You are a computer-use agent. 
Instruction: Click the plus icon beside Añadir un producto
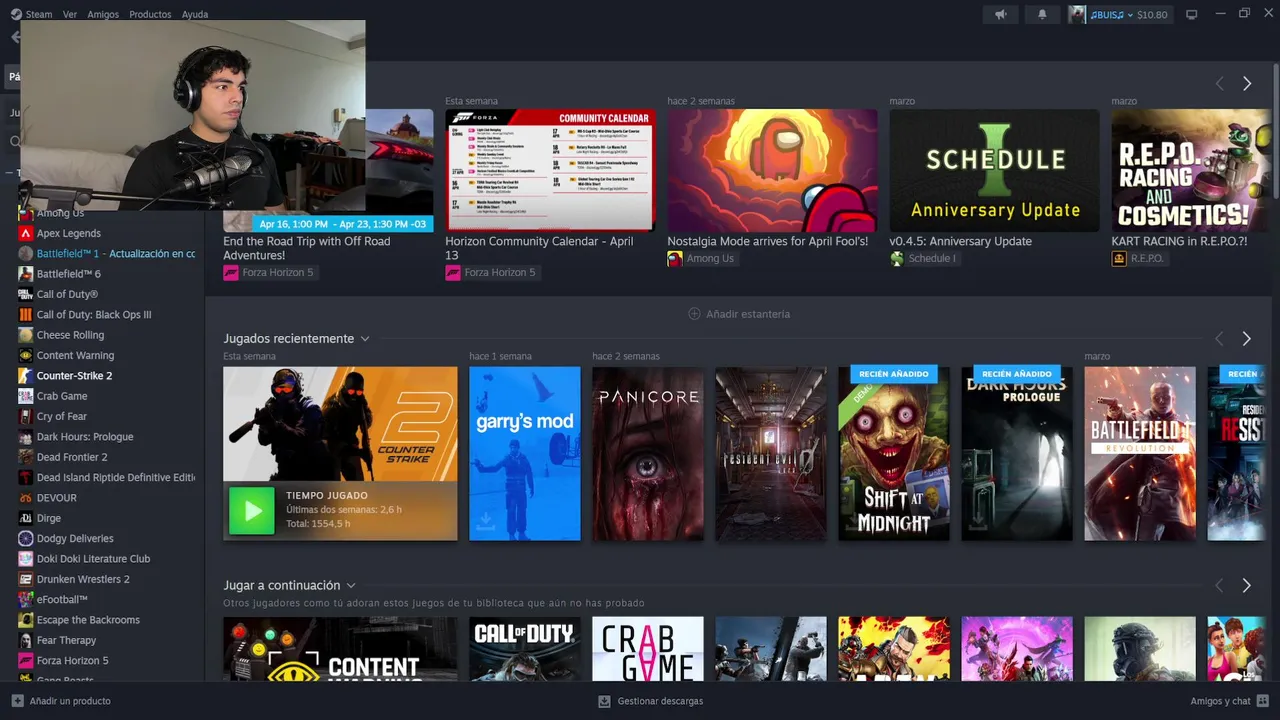(x=17, y=701)
